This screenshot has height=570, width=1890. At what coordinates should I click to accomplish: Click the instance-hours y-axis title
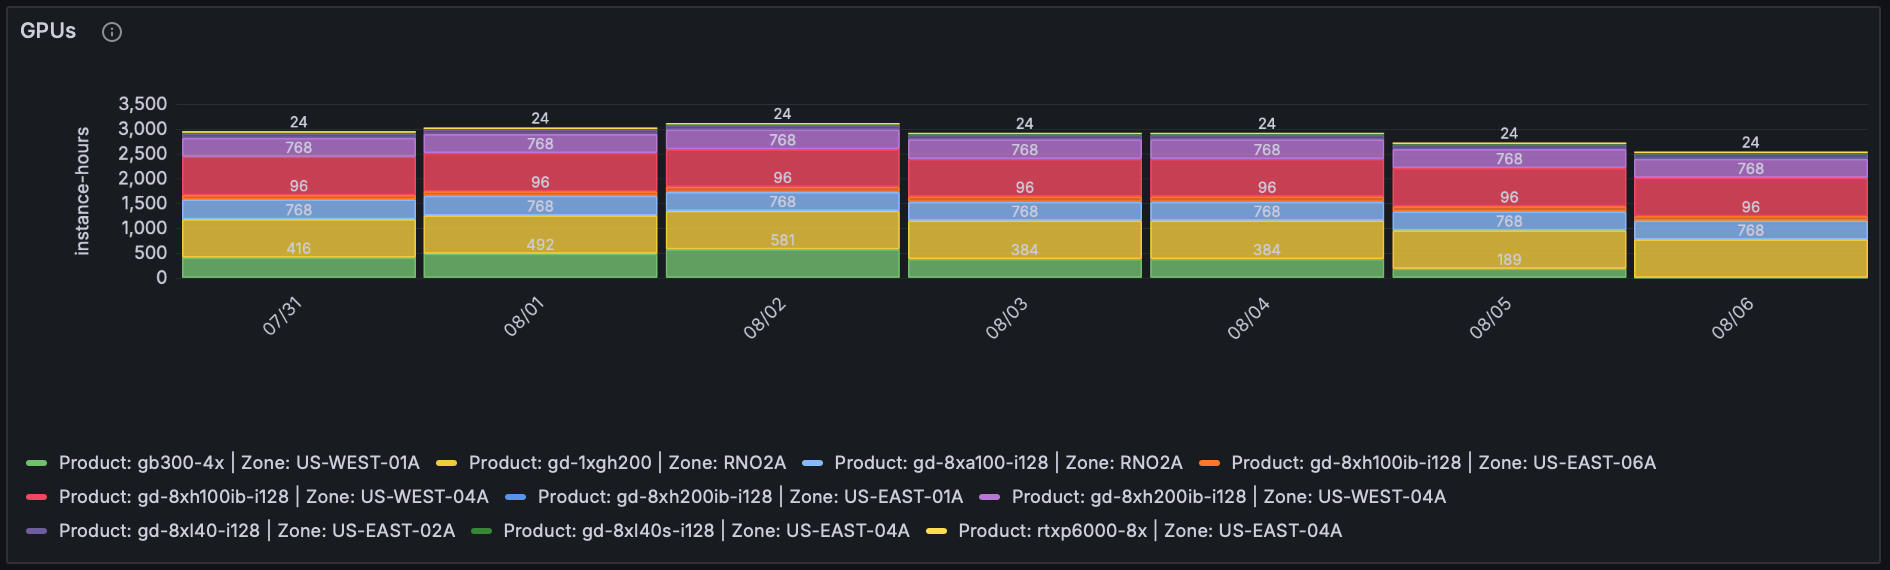[82, 191]
